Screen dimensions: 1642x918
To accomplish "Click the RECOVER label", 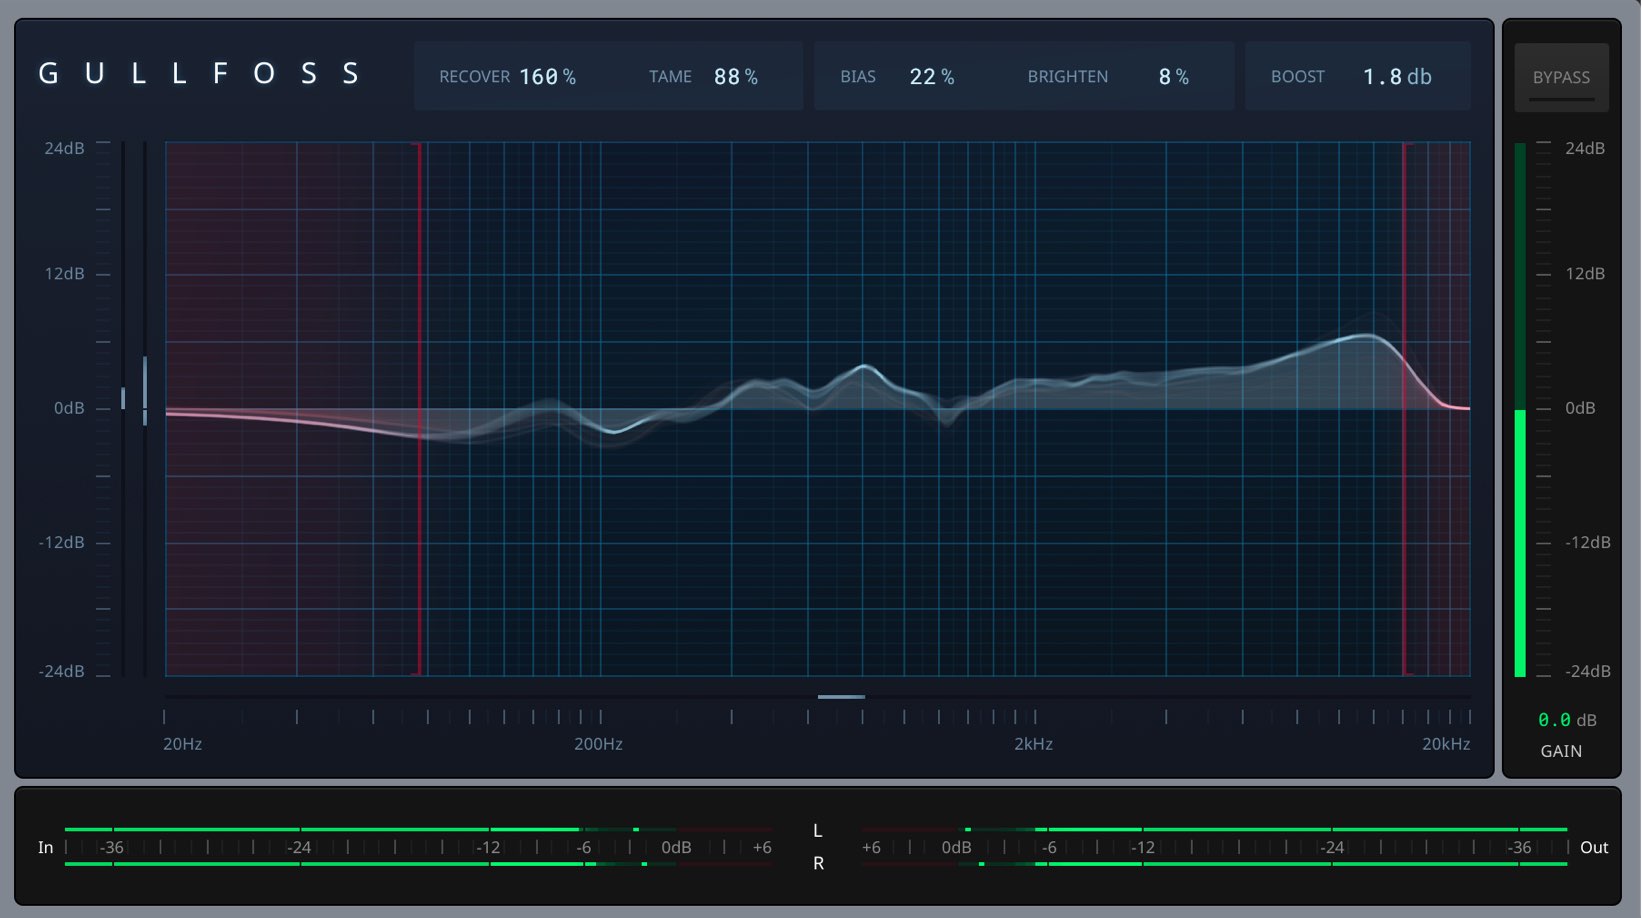I will (474, 77).
